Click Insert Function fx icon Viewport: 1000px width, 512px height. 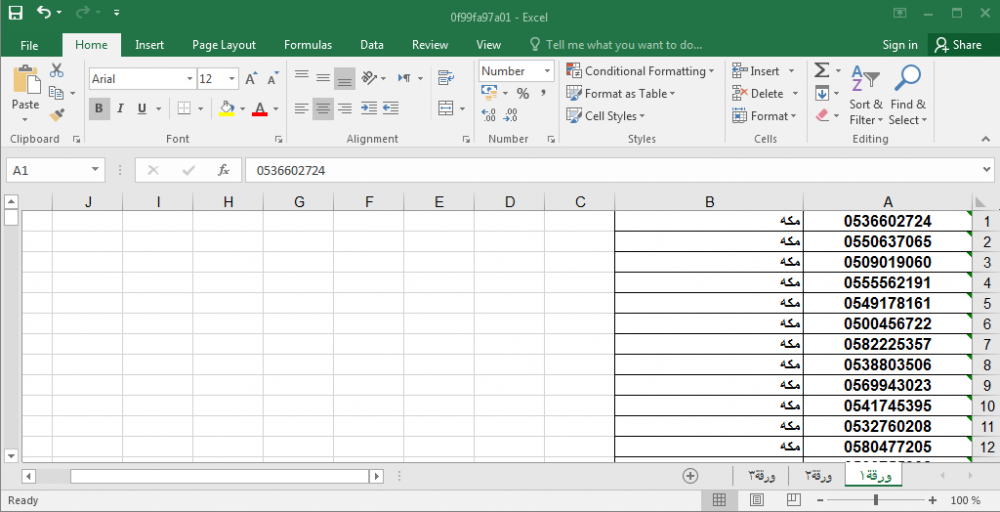224,170
